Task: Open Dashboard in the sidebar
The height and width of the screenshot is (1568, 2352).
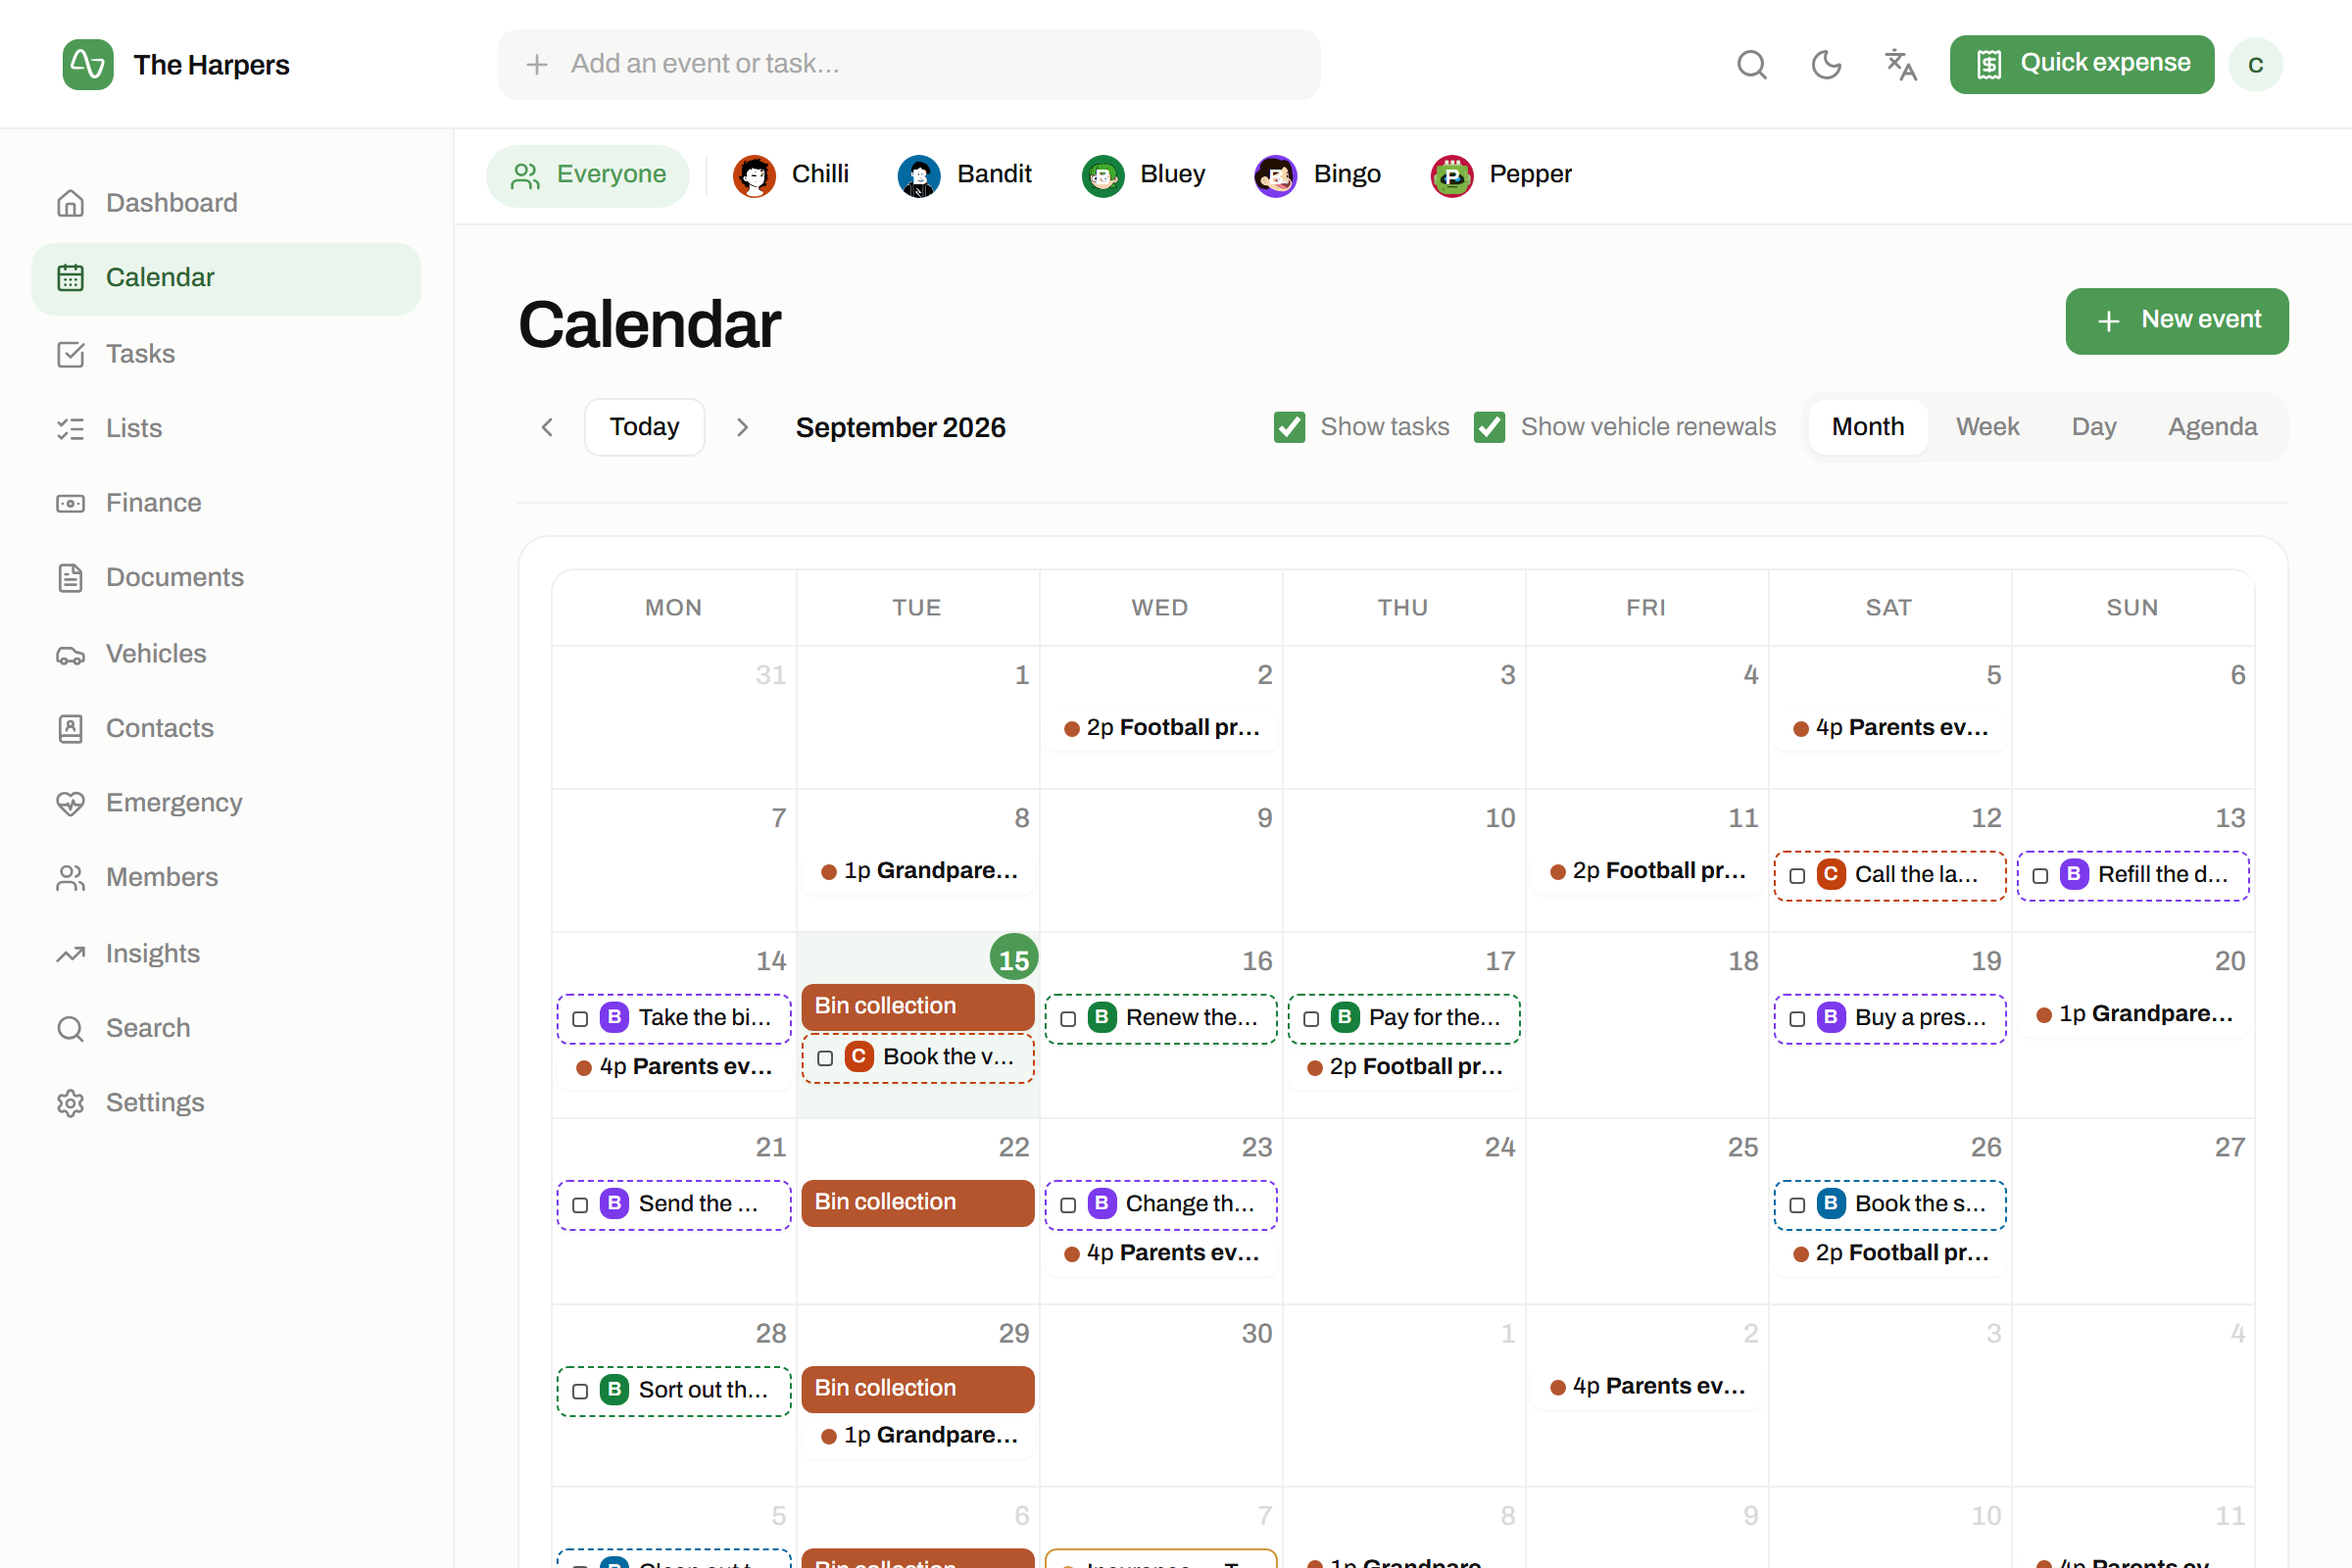Action: point(226,203)
